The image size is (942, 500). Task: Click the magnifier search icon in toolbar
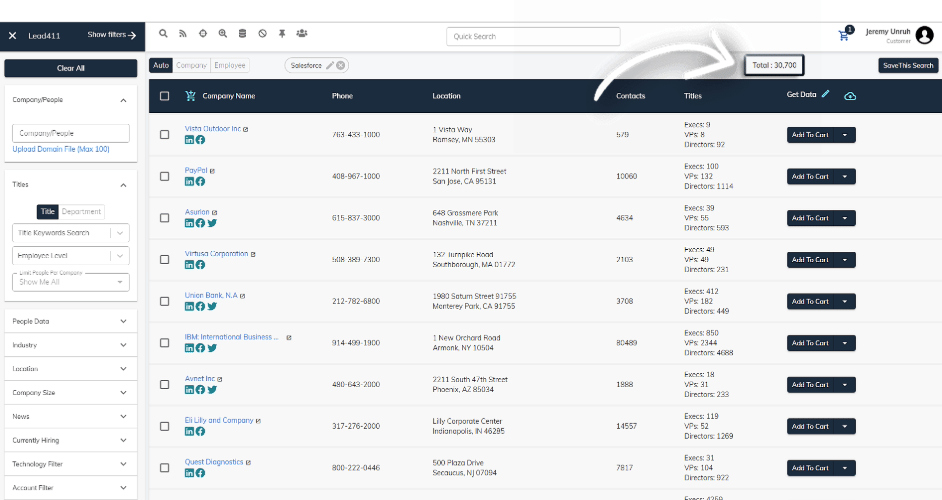(x=163, y=34)
